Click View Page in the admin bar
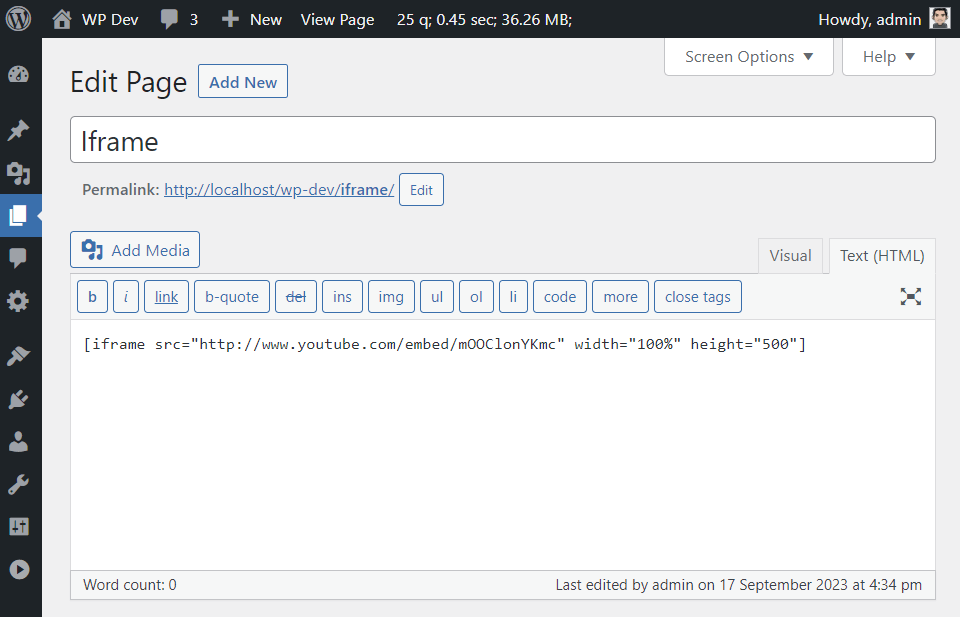The height and width of the screenshot is (617, 960). coord(337,19)
